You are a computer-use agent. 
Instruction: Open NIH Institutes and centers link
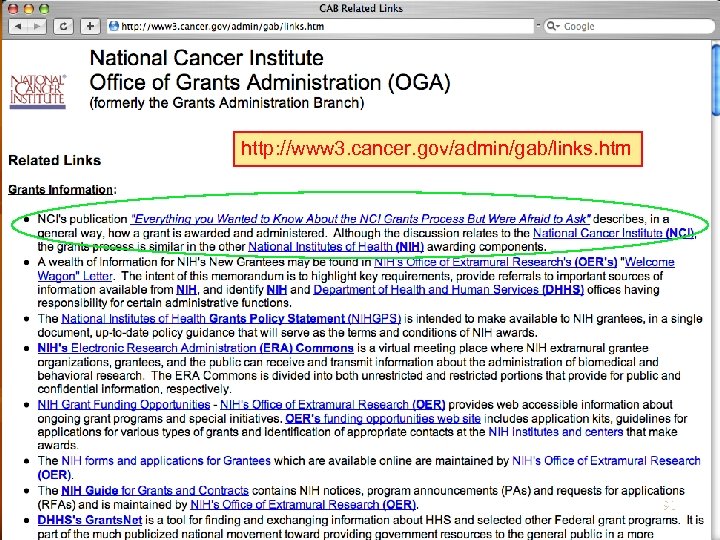556,432
